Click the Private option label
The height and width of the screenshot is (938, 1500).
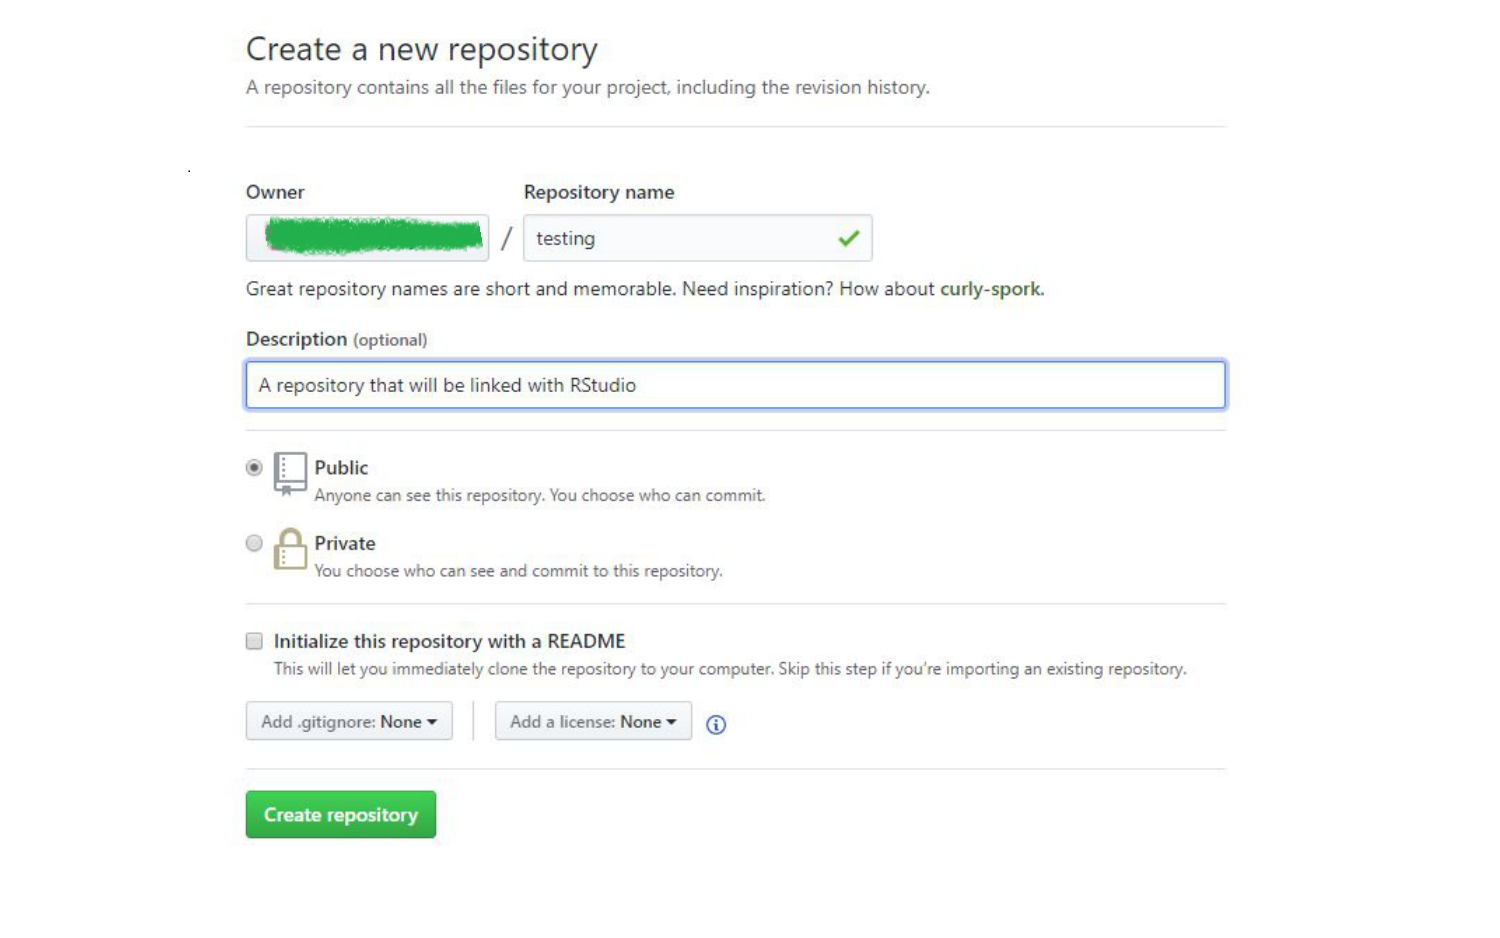pos(345,543)
